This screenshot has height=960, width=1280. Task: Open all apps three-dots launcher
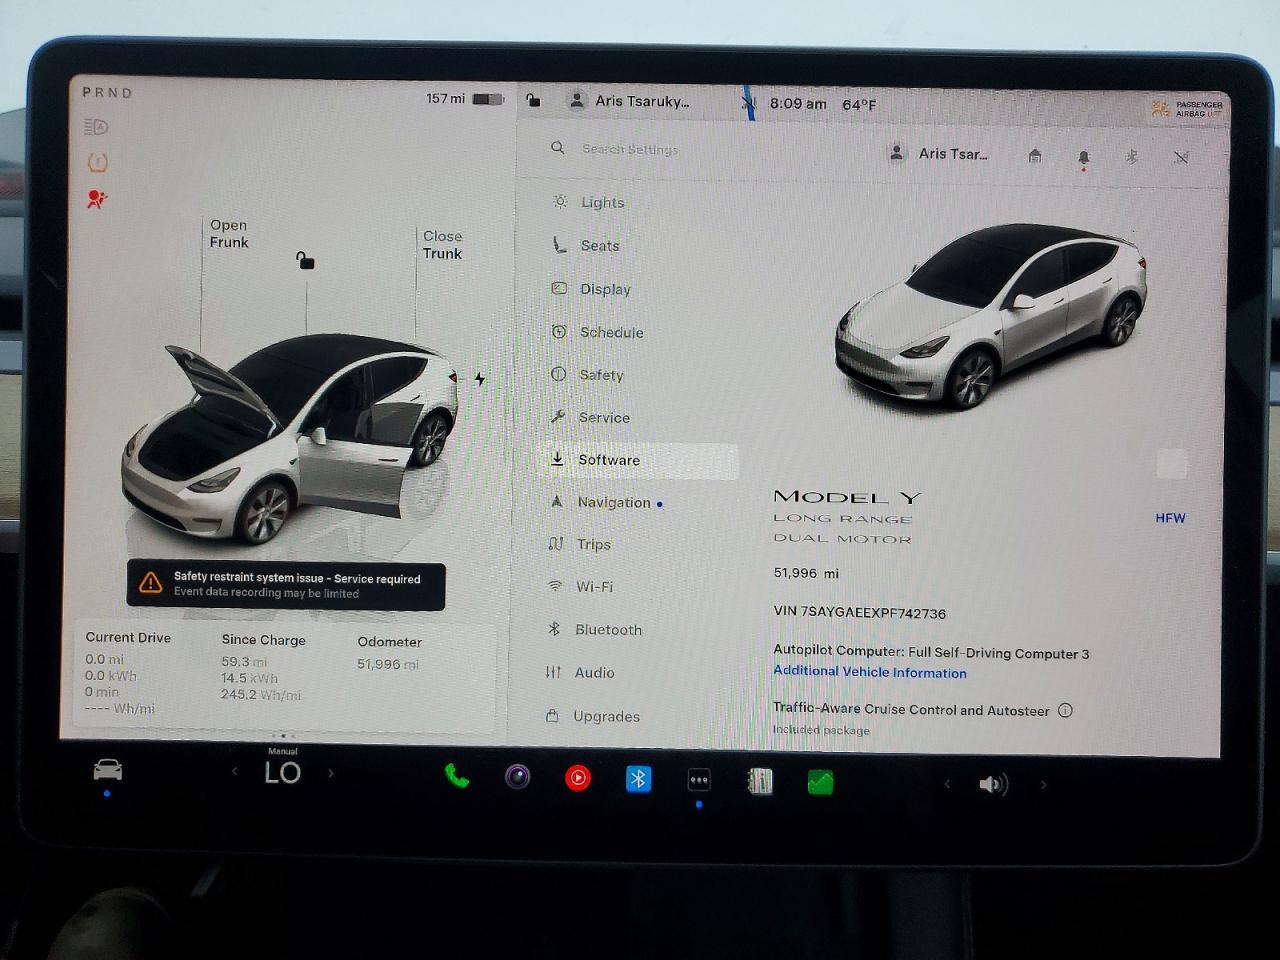pyautogui.click(x=699, y=780)
